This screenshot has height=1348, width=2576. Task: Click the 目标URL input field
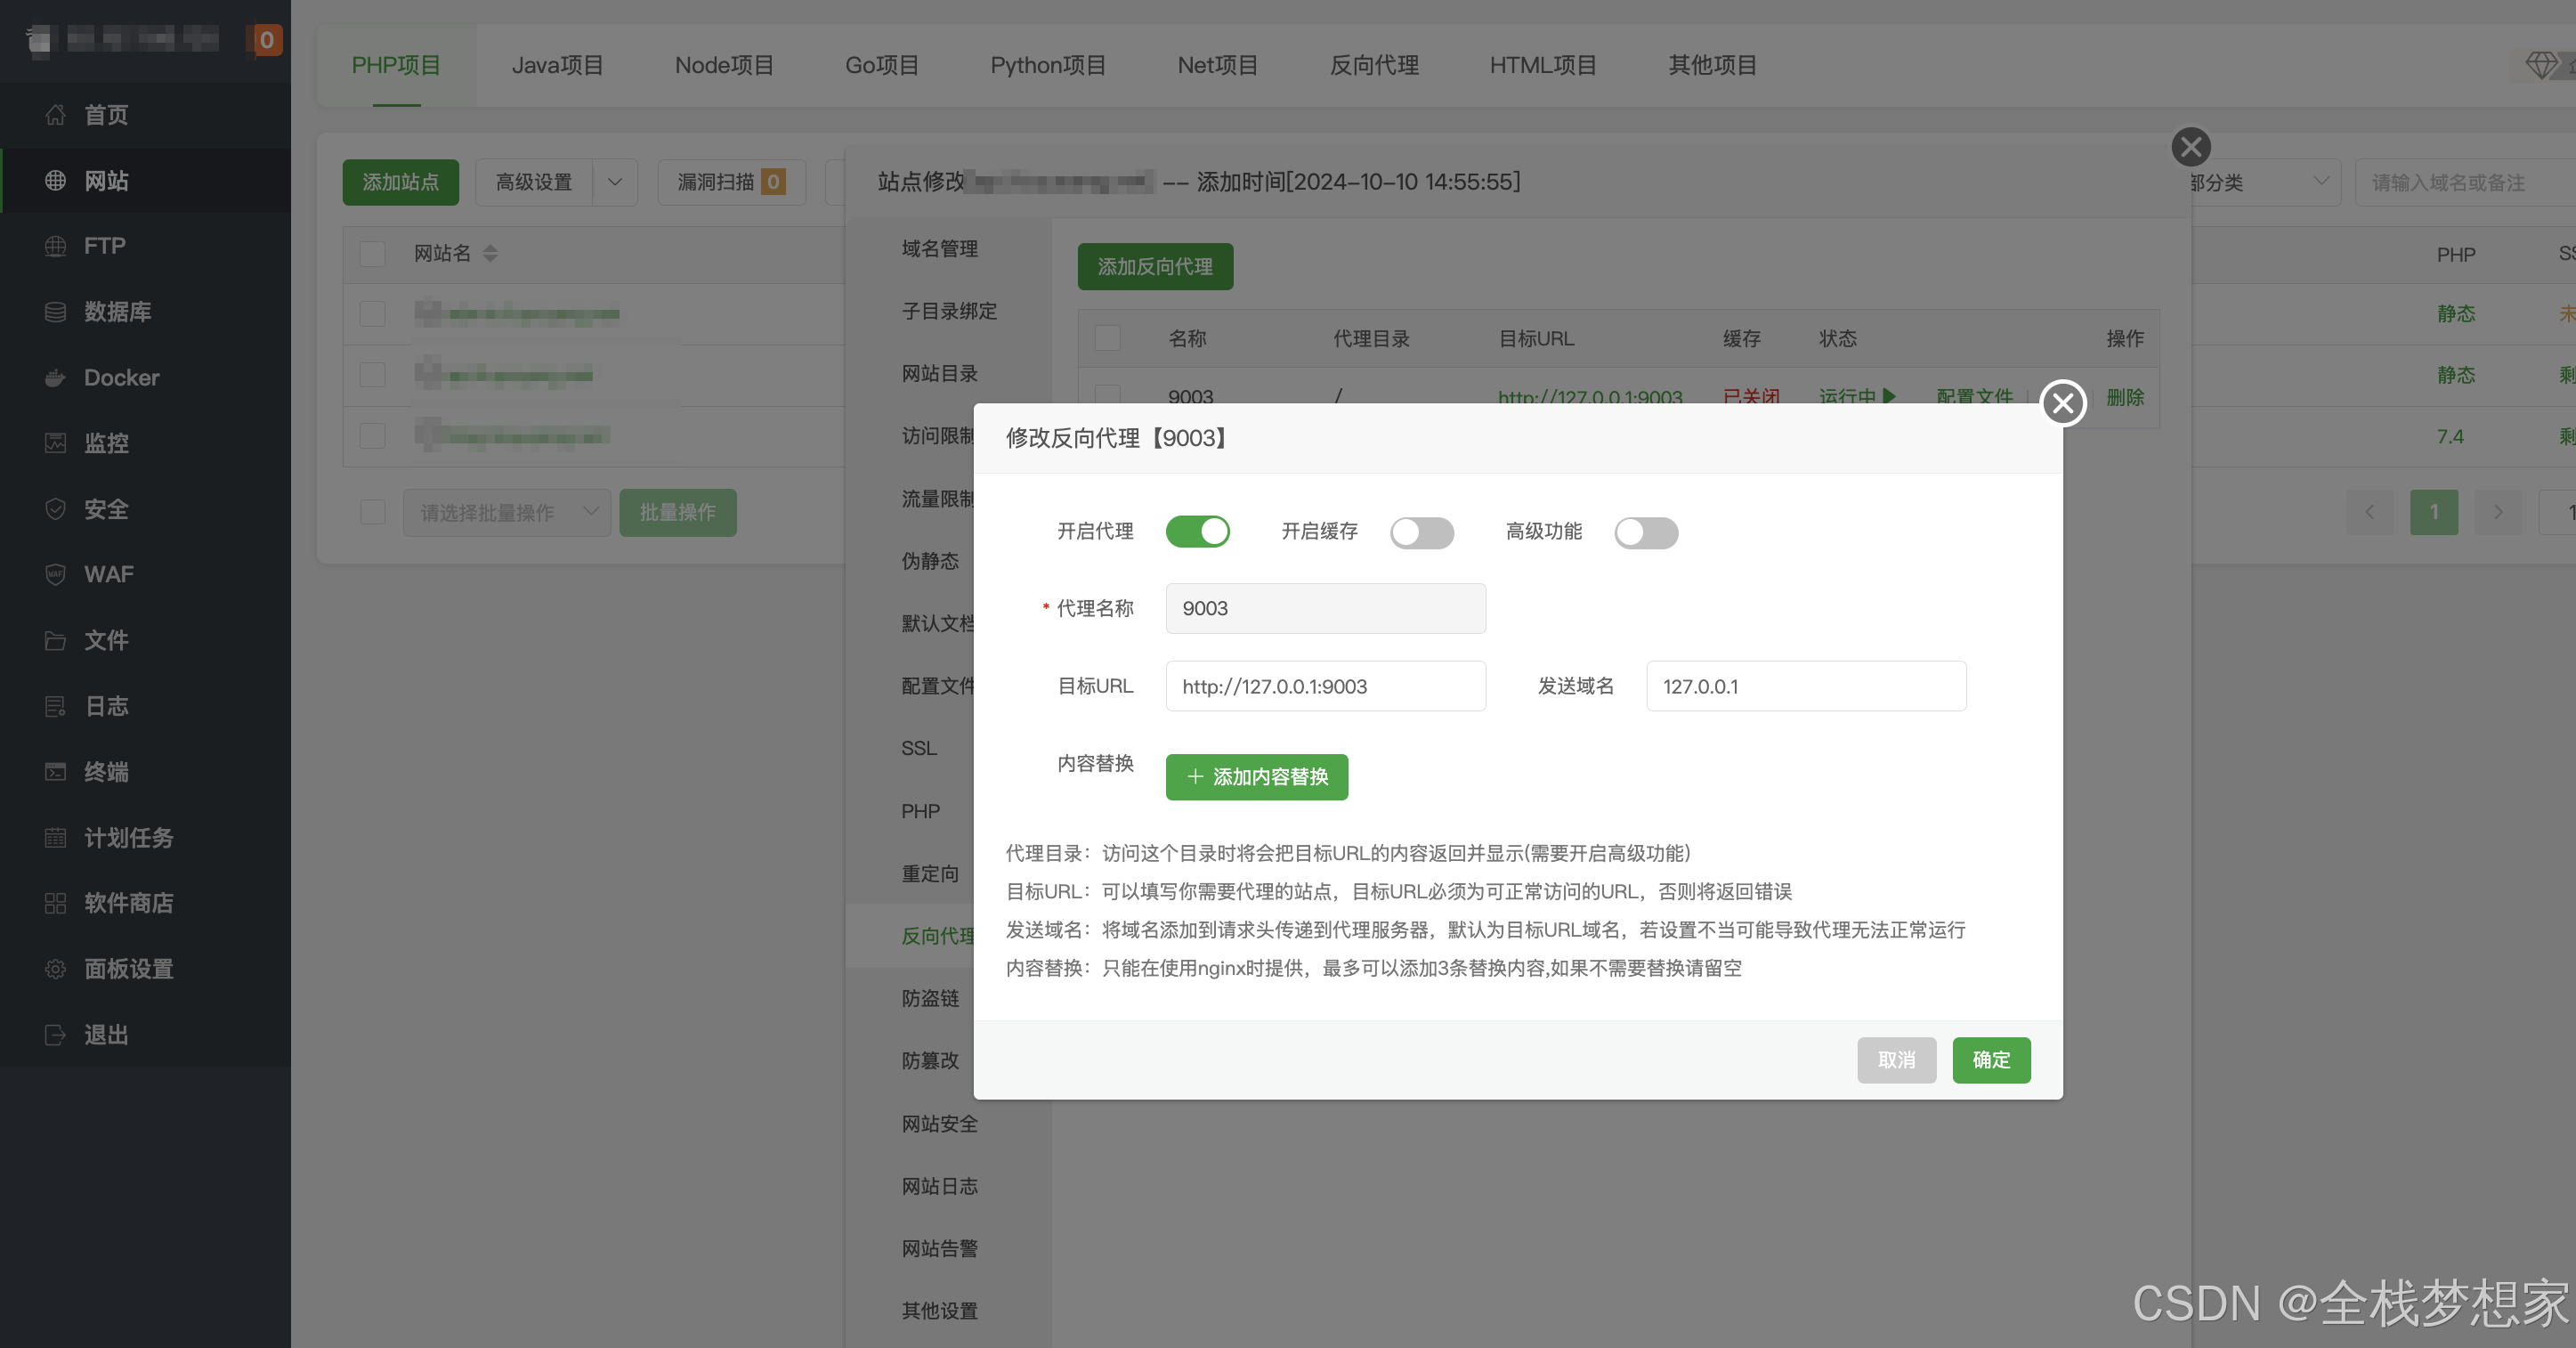(1325, 686)
